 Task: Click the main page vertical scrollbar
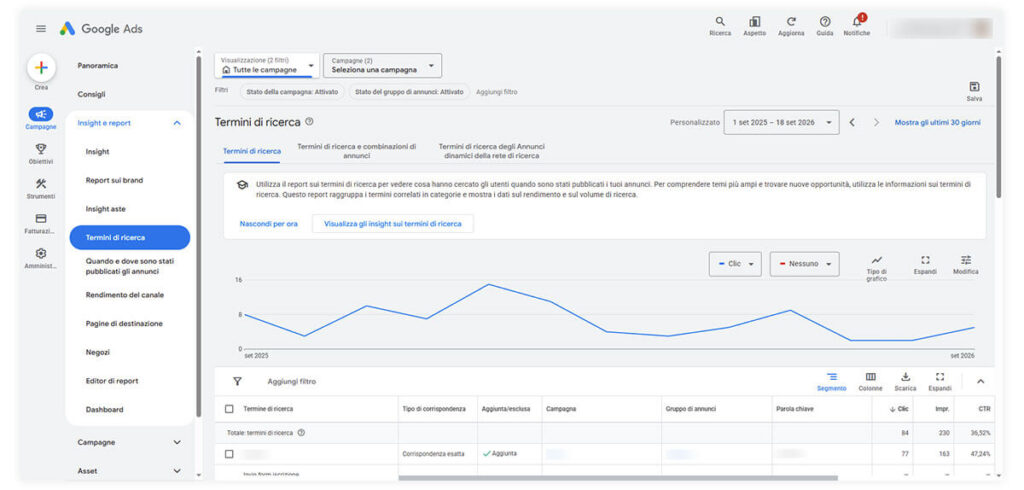click(x=999, y=125)
